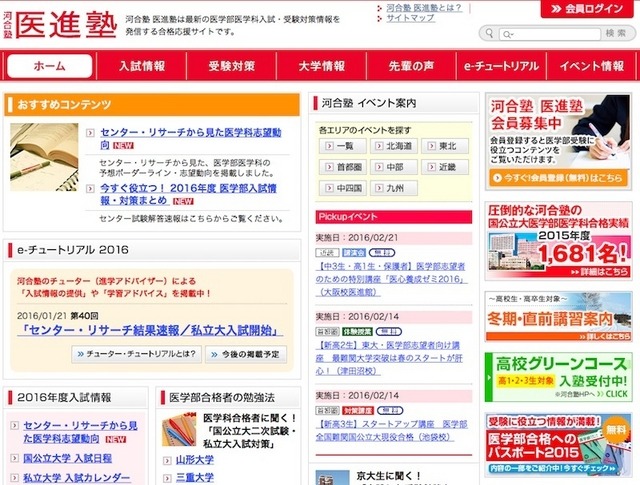Viewport: 640px width, 485px height.
Task: Click 今すぐ!会員登録(無料)はこちら orange button
Action: click(x=558, y=178)
